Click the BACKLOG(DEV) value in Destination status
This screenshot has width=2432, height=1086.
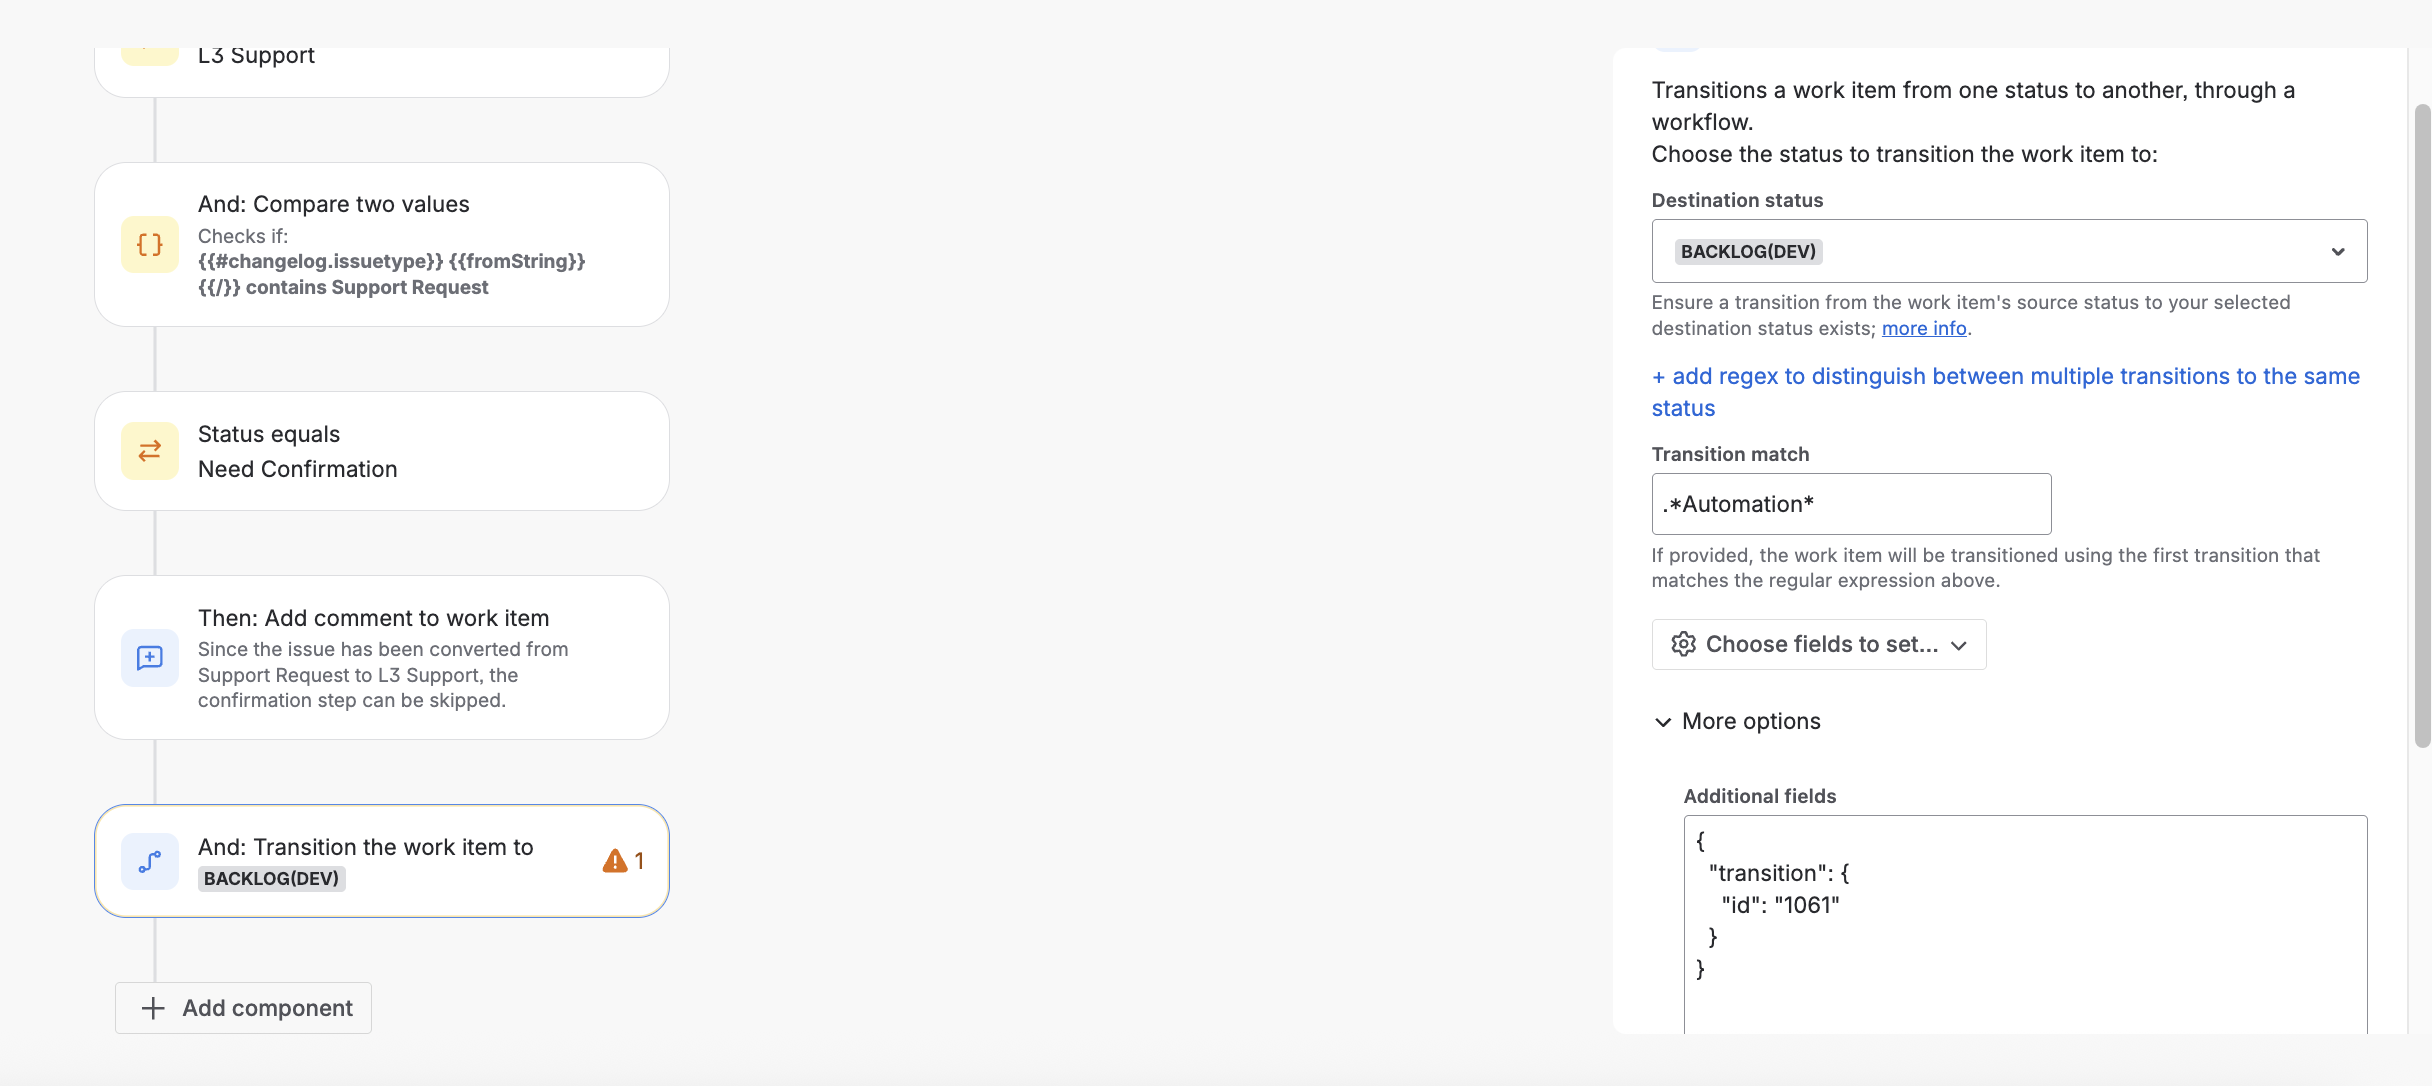click(x=1748, y=252)
